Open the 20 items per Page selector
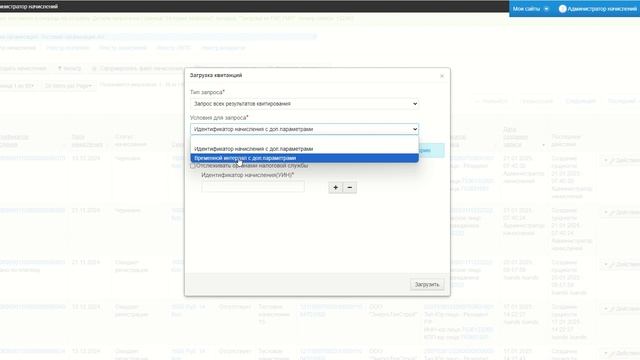The image size is (640, 360). click(68, 86)
